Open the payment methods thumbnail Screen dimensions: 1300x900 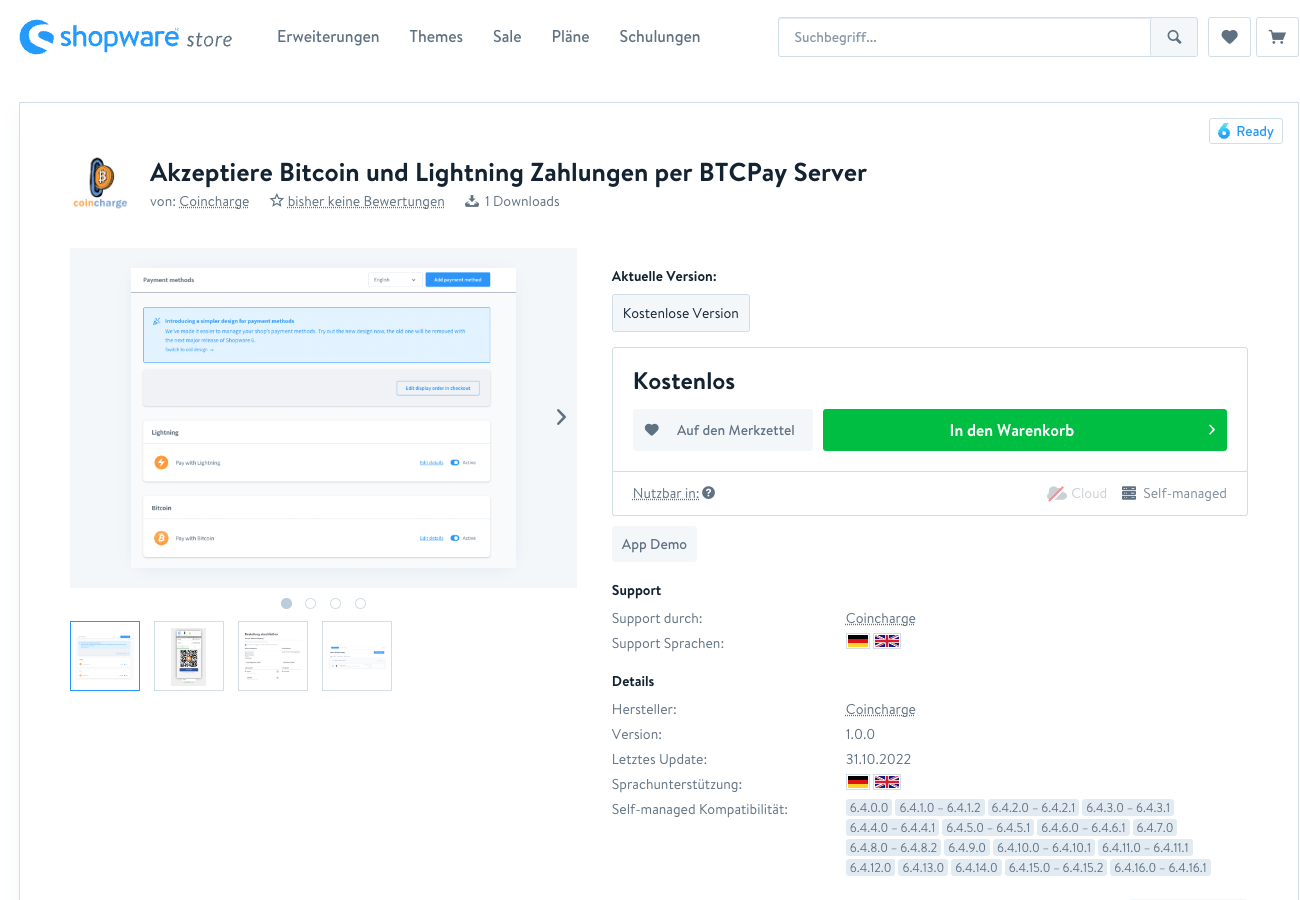click(x=105, y=656)
